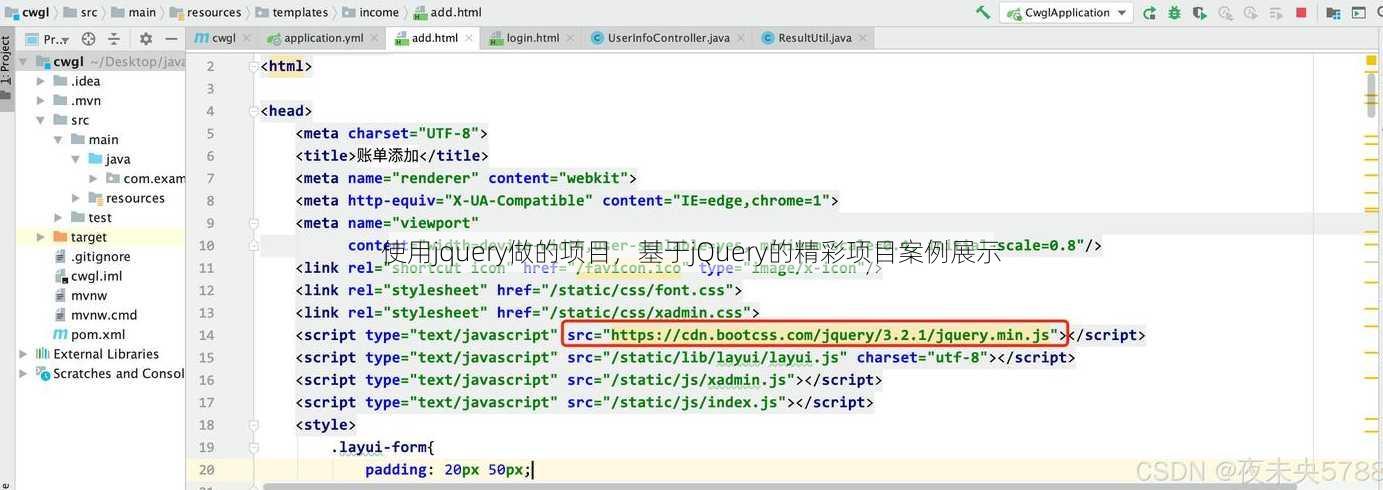Click the fold toggle beside <html> line
This screenshot has height=490, width=1383.
[x=253, y=67]
